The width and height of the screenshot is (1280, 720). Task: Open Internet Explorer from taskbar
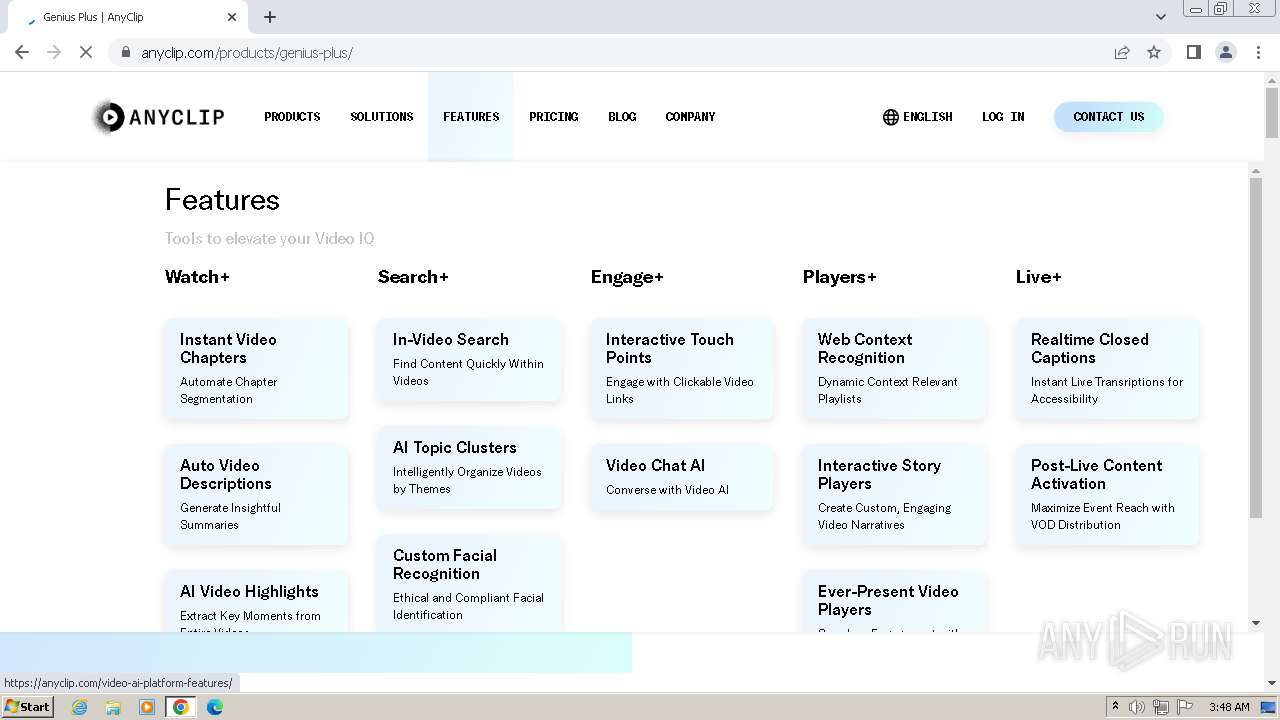pos(79,707)
